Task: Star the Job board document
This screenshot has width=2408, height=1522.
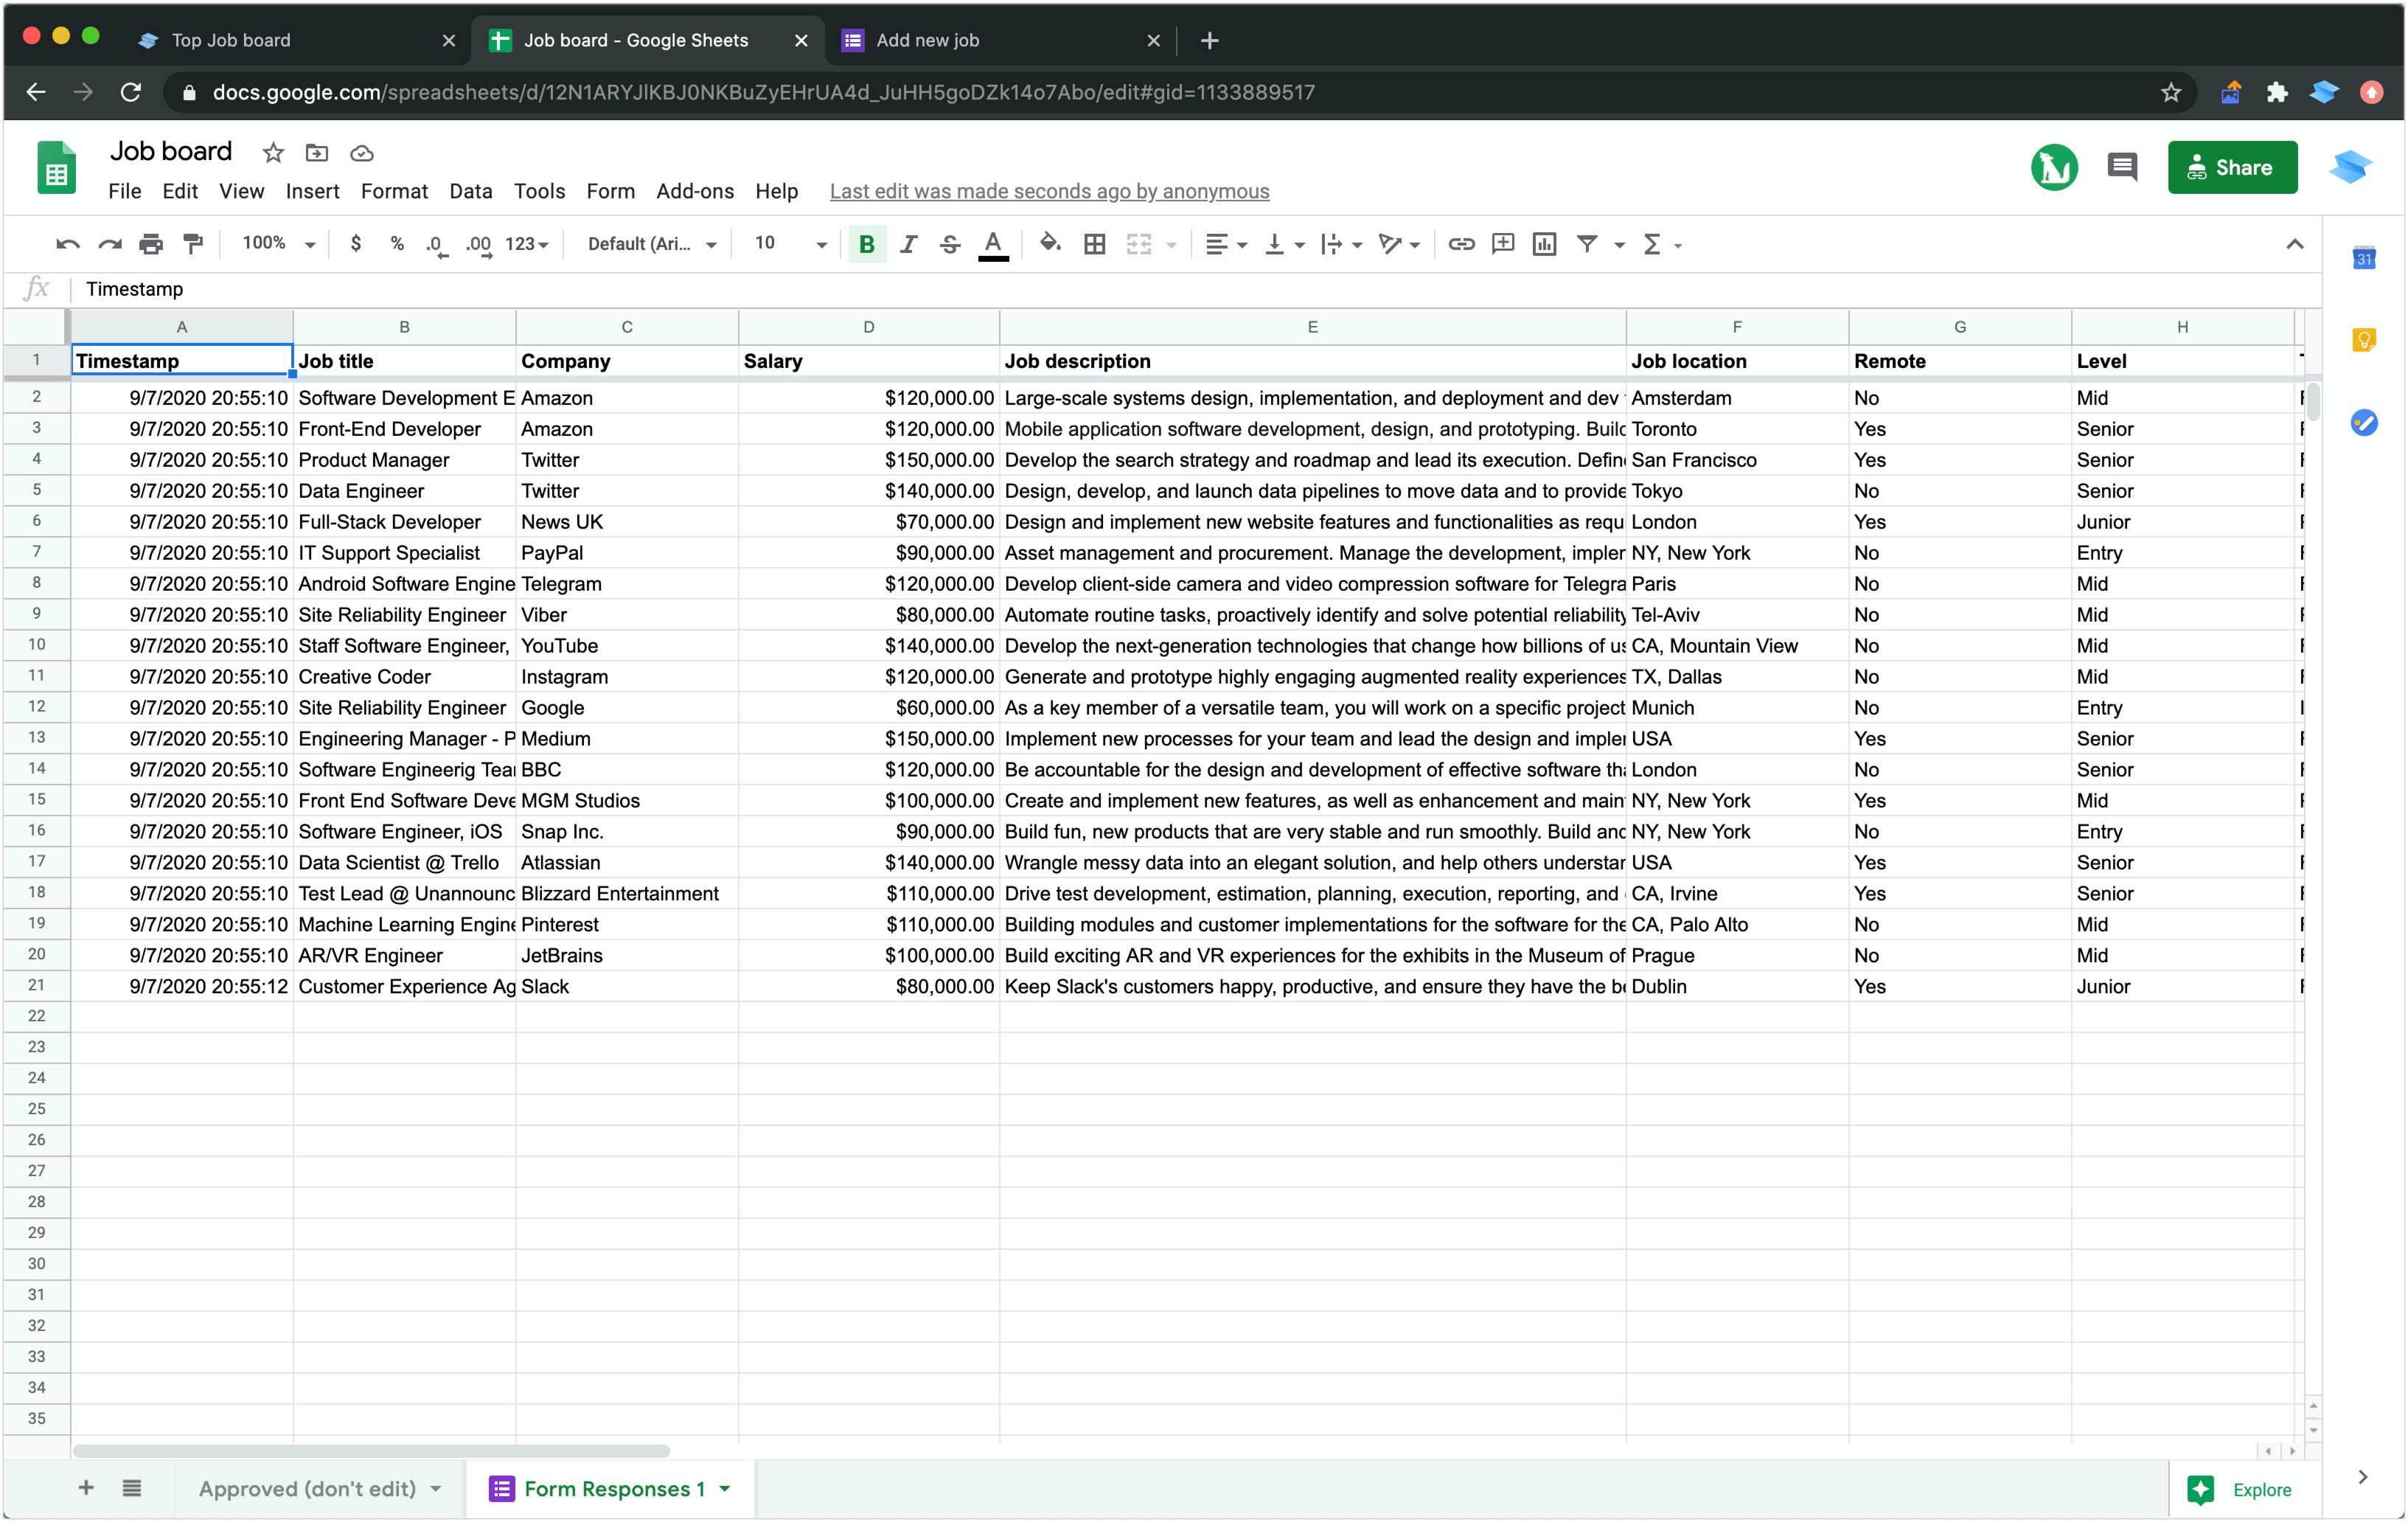Action: click(273, 153)
